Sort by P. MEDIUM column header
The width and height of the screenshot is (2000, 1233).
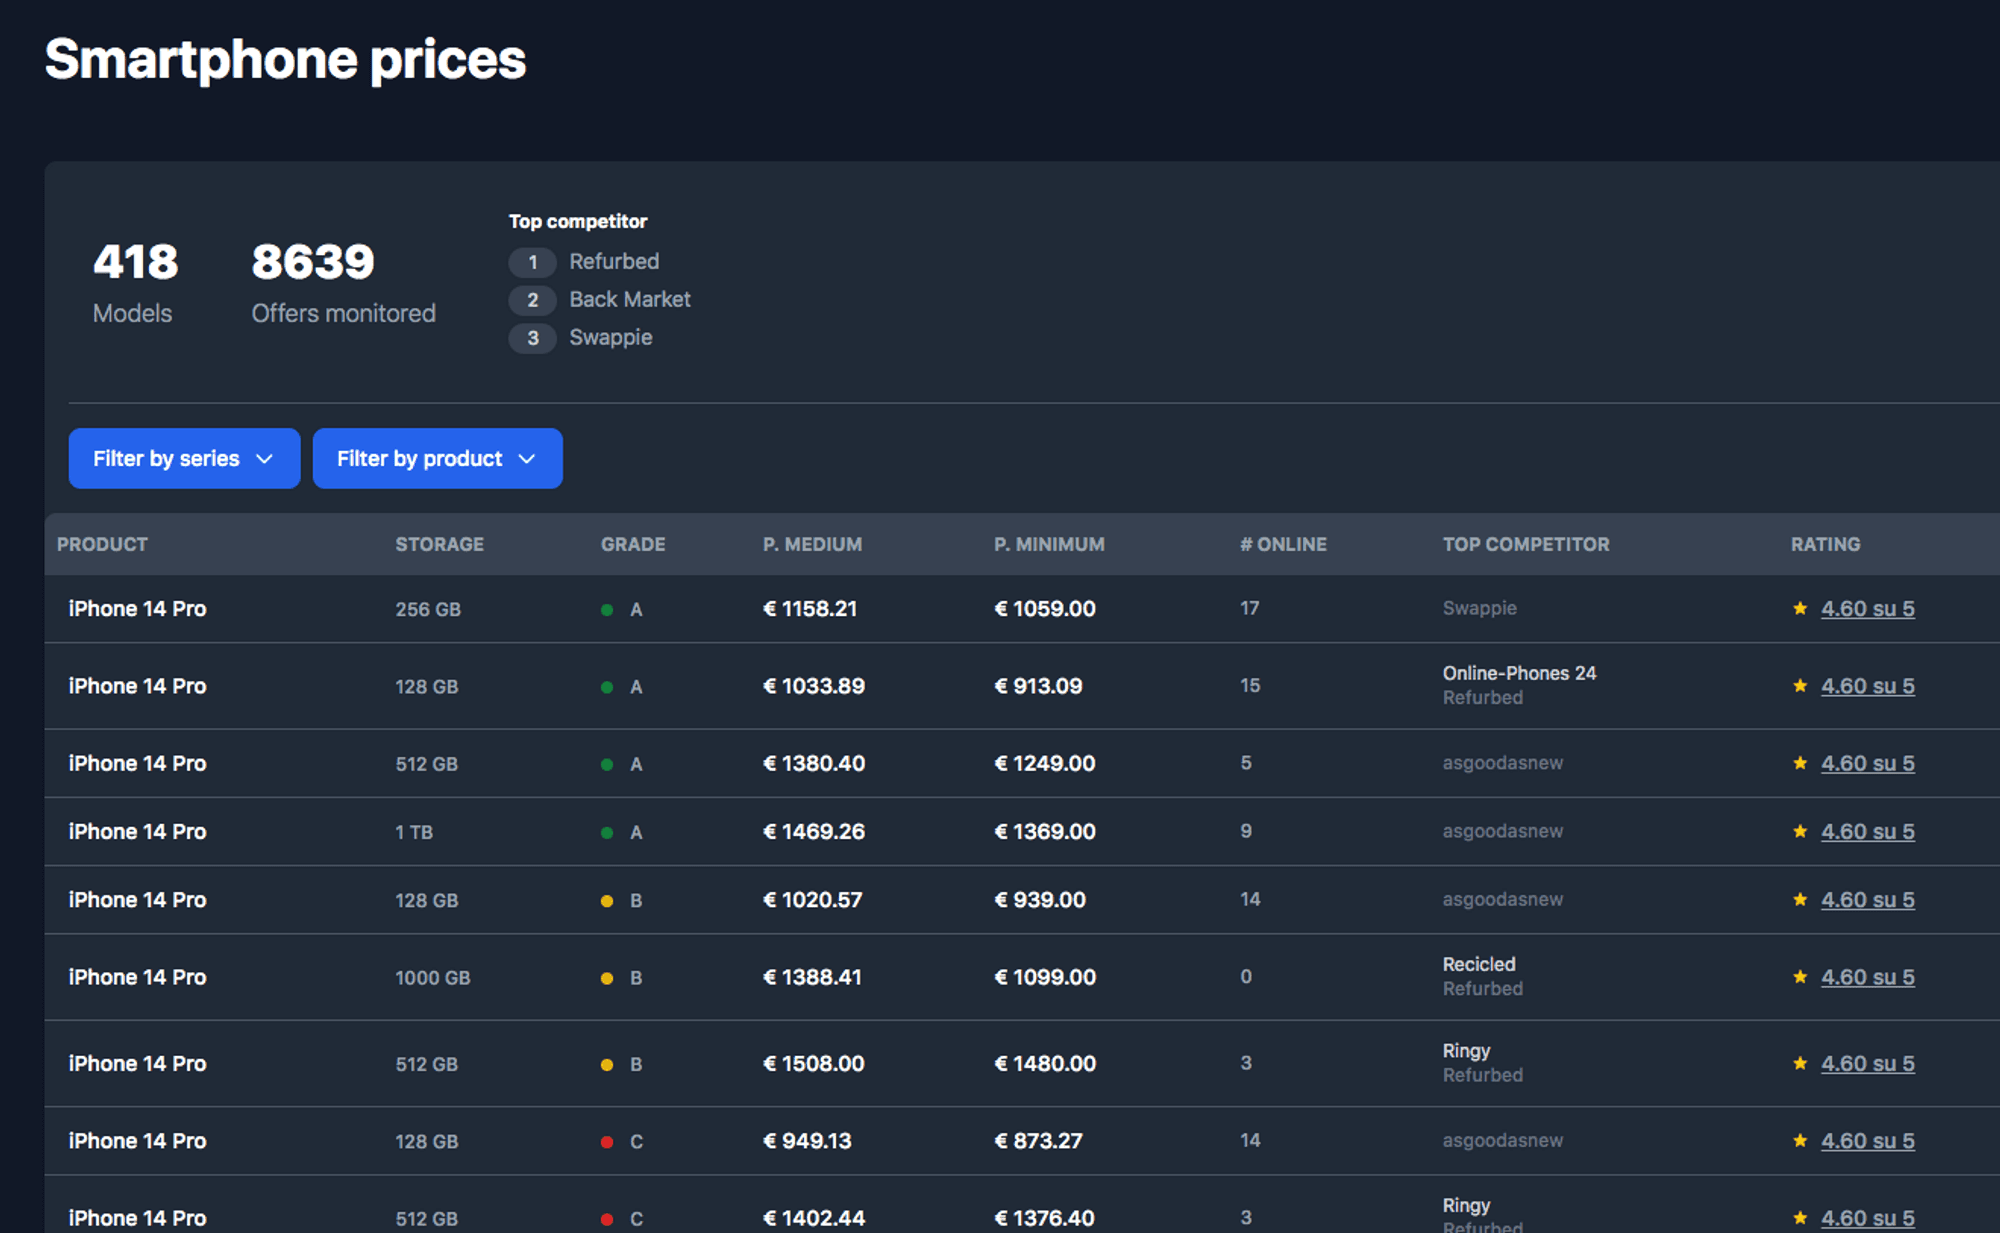(x=812, y=544)
